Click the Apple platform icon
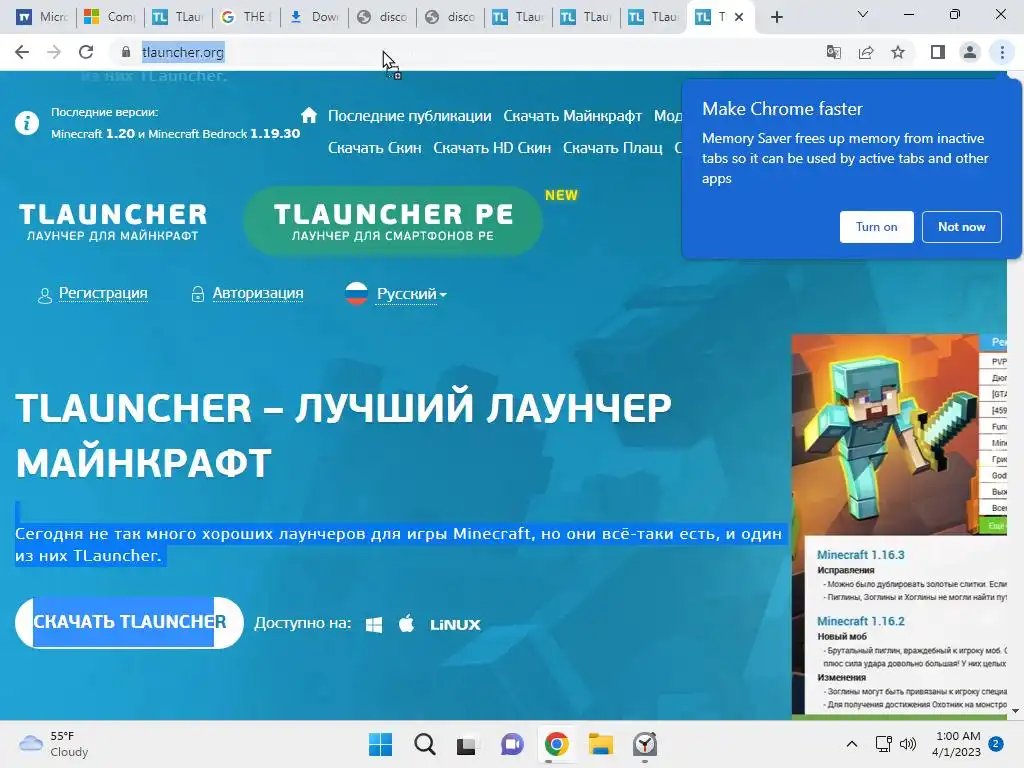The image size is (1024, 768). [x=406, y=624]
